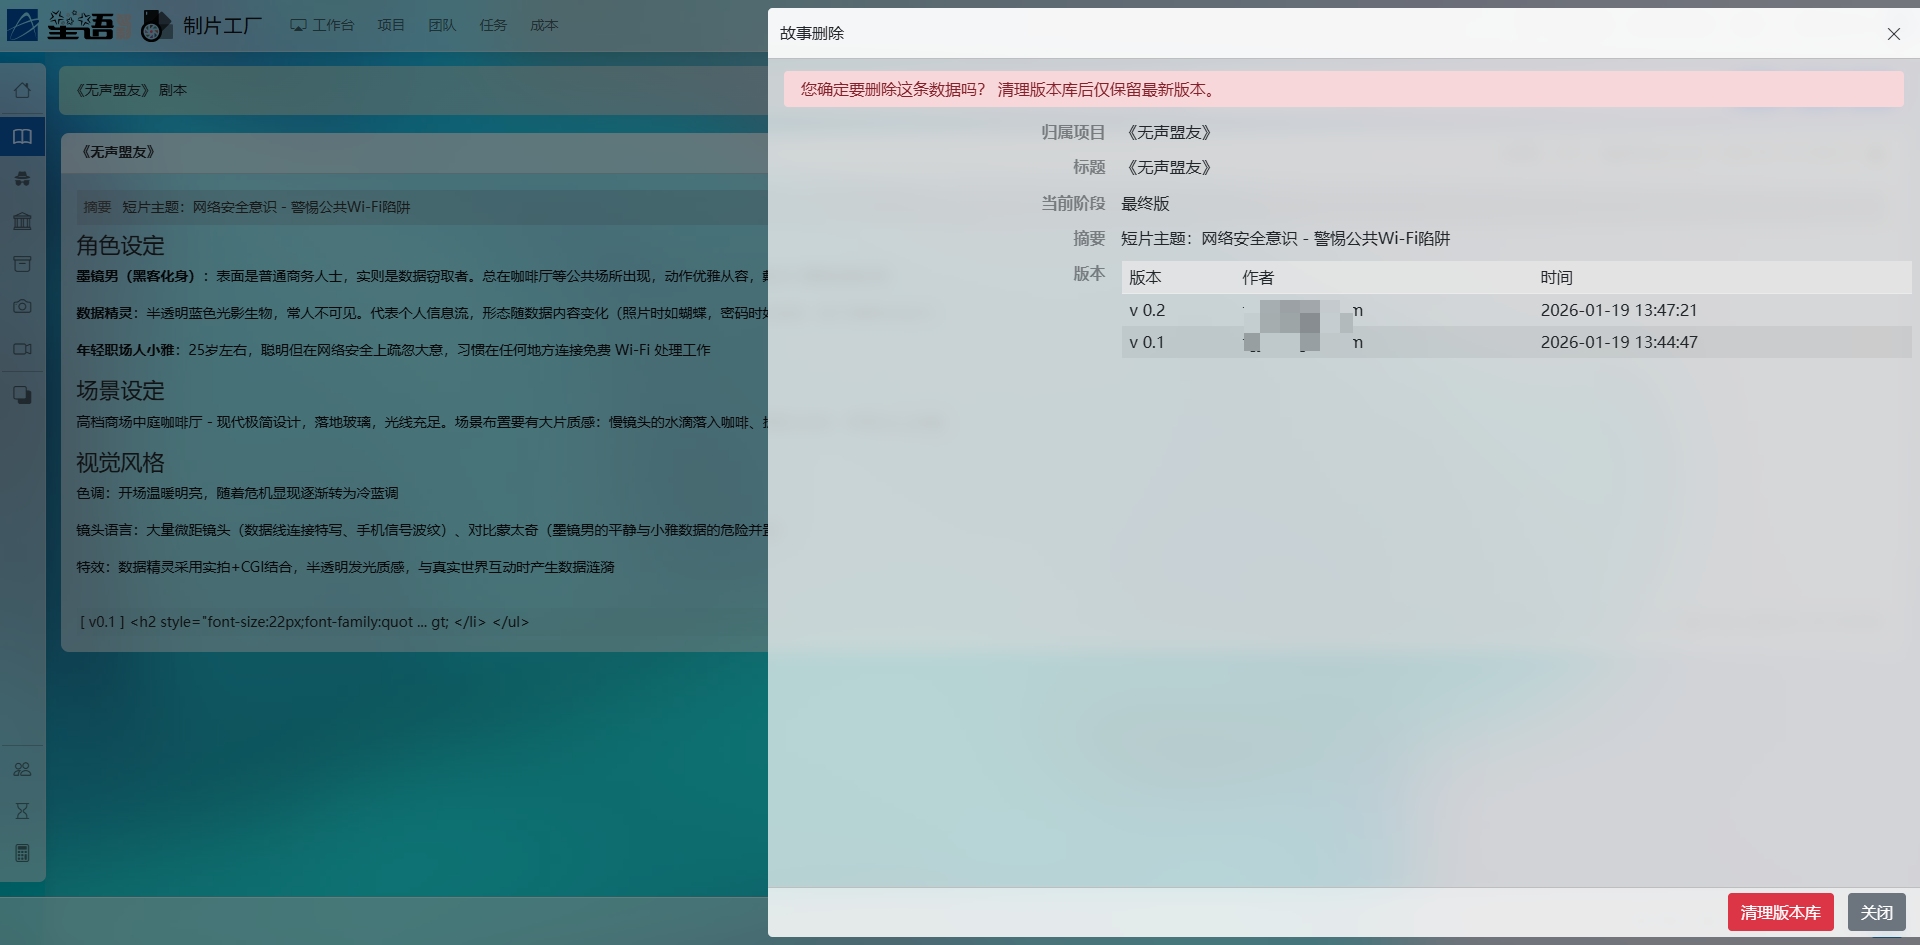Click the hourglass sidebar icon
This screenshot has height=945, width=1920.
22,811
